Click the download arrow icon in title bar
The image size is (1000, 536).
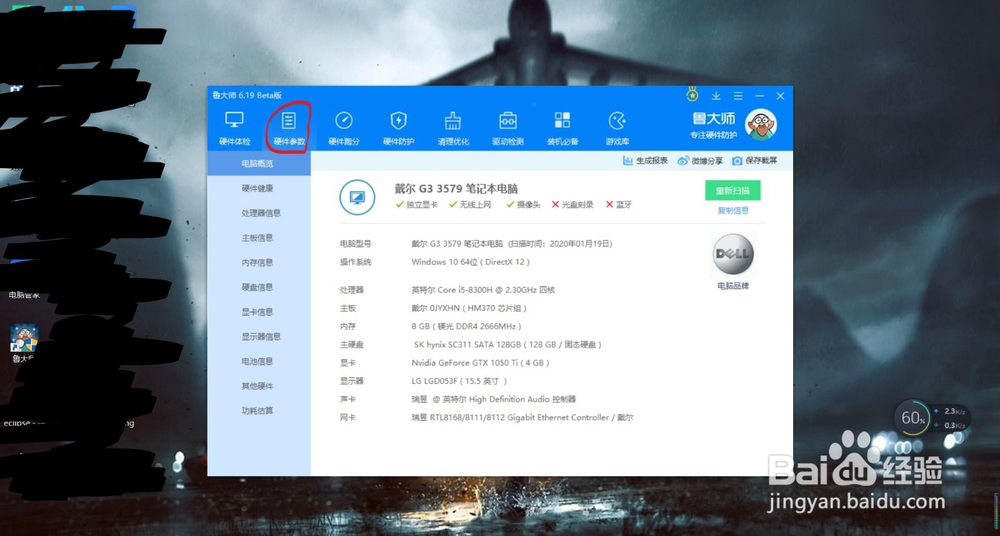tap(716, 96)
